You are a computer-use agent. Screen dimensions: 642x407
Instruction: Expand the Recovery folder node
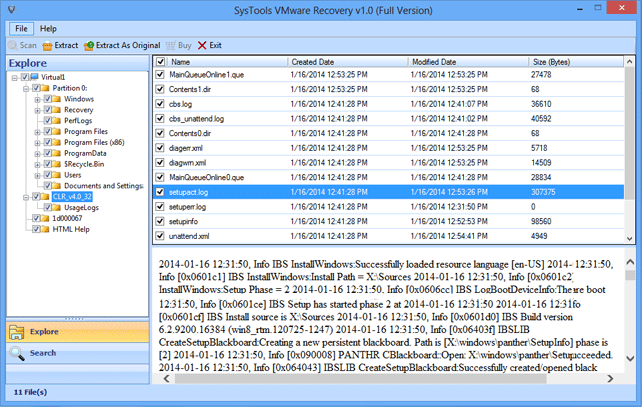coord(37,110)
